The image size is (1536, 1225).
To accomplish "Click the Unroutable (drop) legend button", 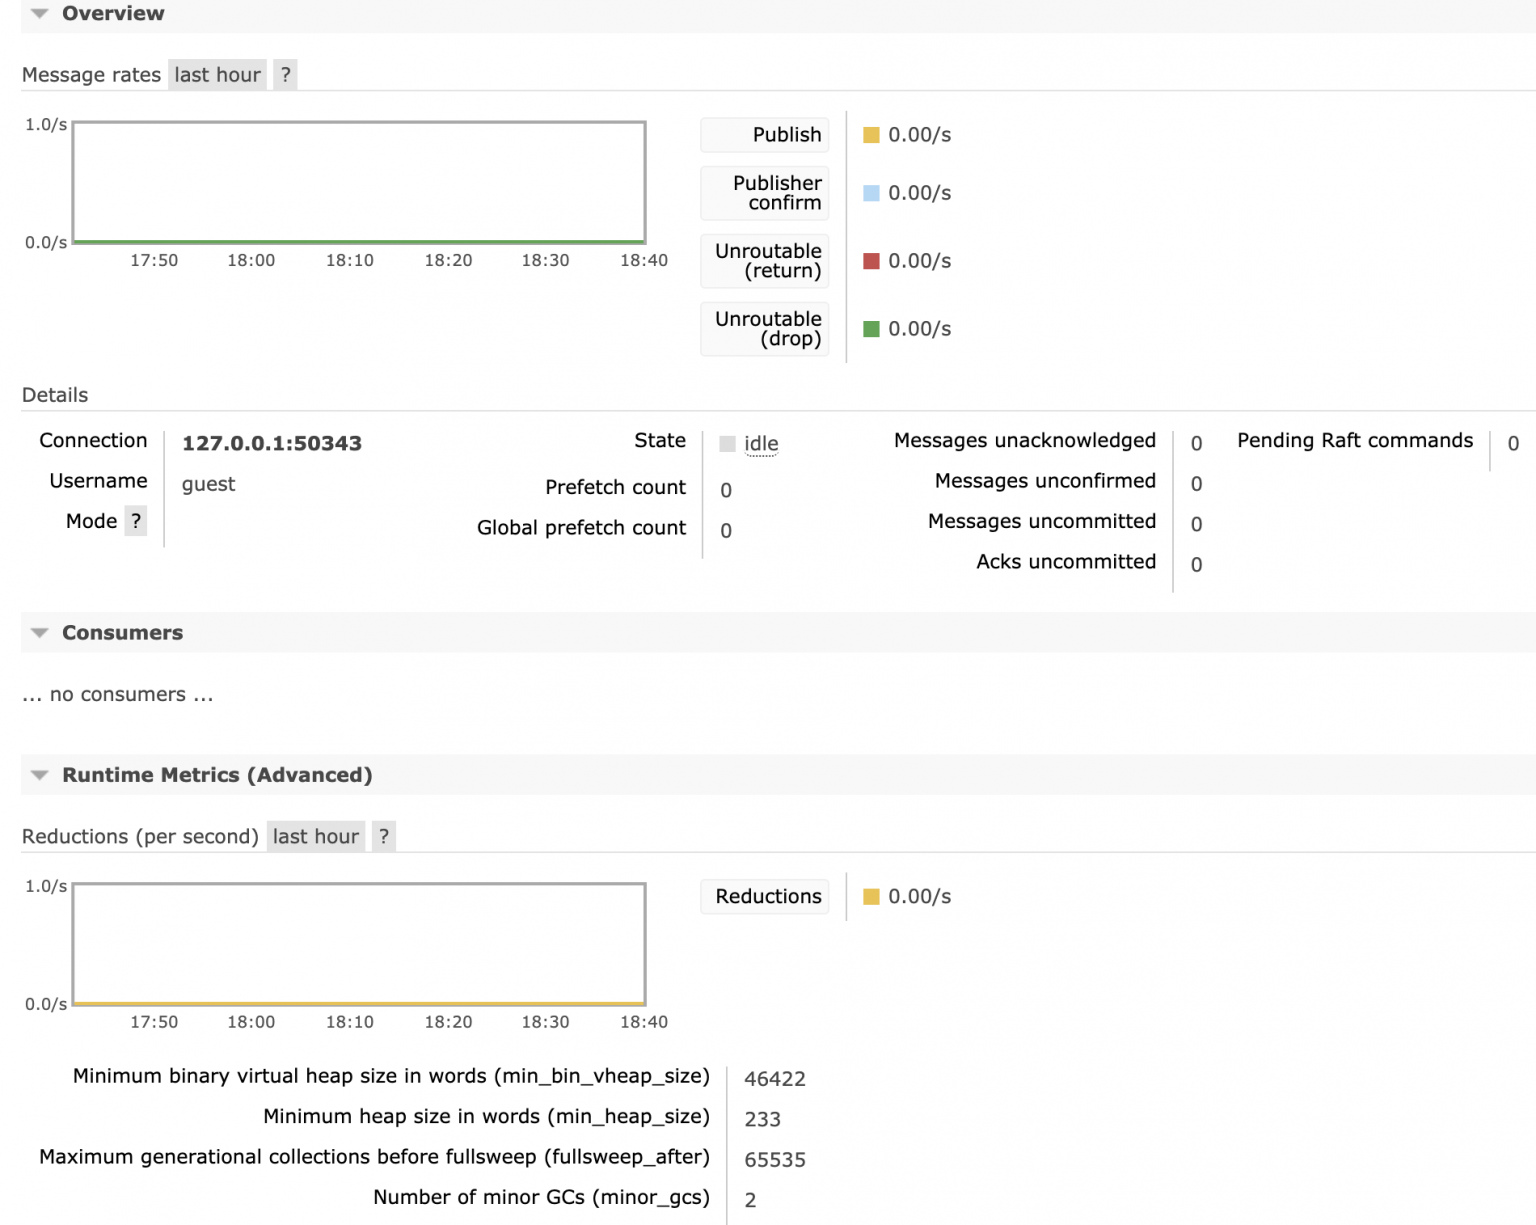I will [764, 328].
